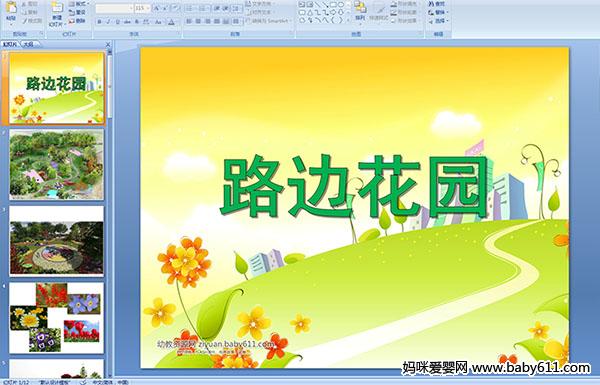Toggle underline formatting with the U button
This screenshot has height=385, width=600.
click(117, 22)
